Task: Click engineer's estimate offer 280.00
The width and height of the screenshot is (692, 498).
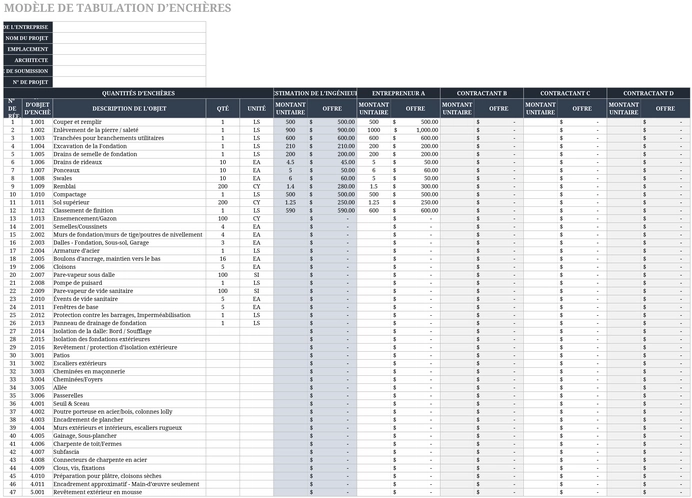Action: 332,186
